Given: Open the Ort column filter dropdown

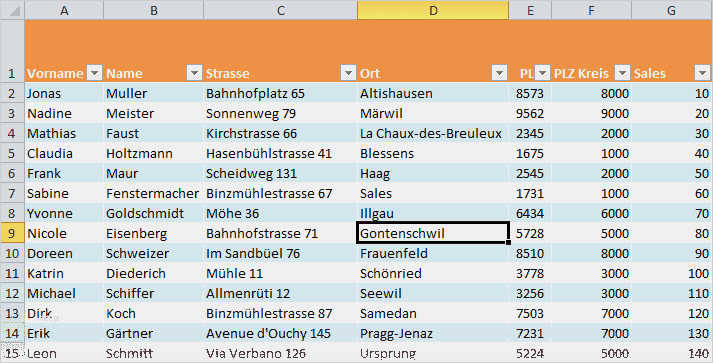Looking at the screenshot, I should click(499, 73).
